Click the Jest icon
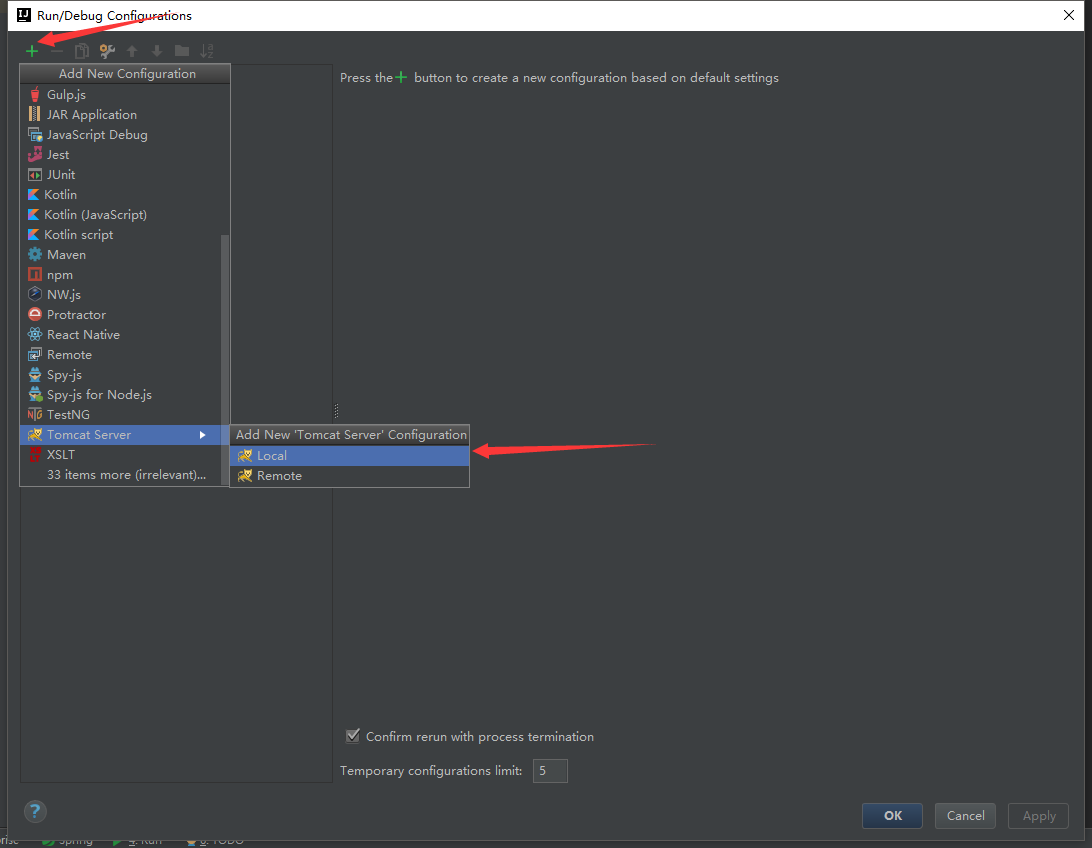Image resolution: width=1092 pixels, height=848 pixels. 35,155
